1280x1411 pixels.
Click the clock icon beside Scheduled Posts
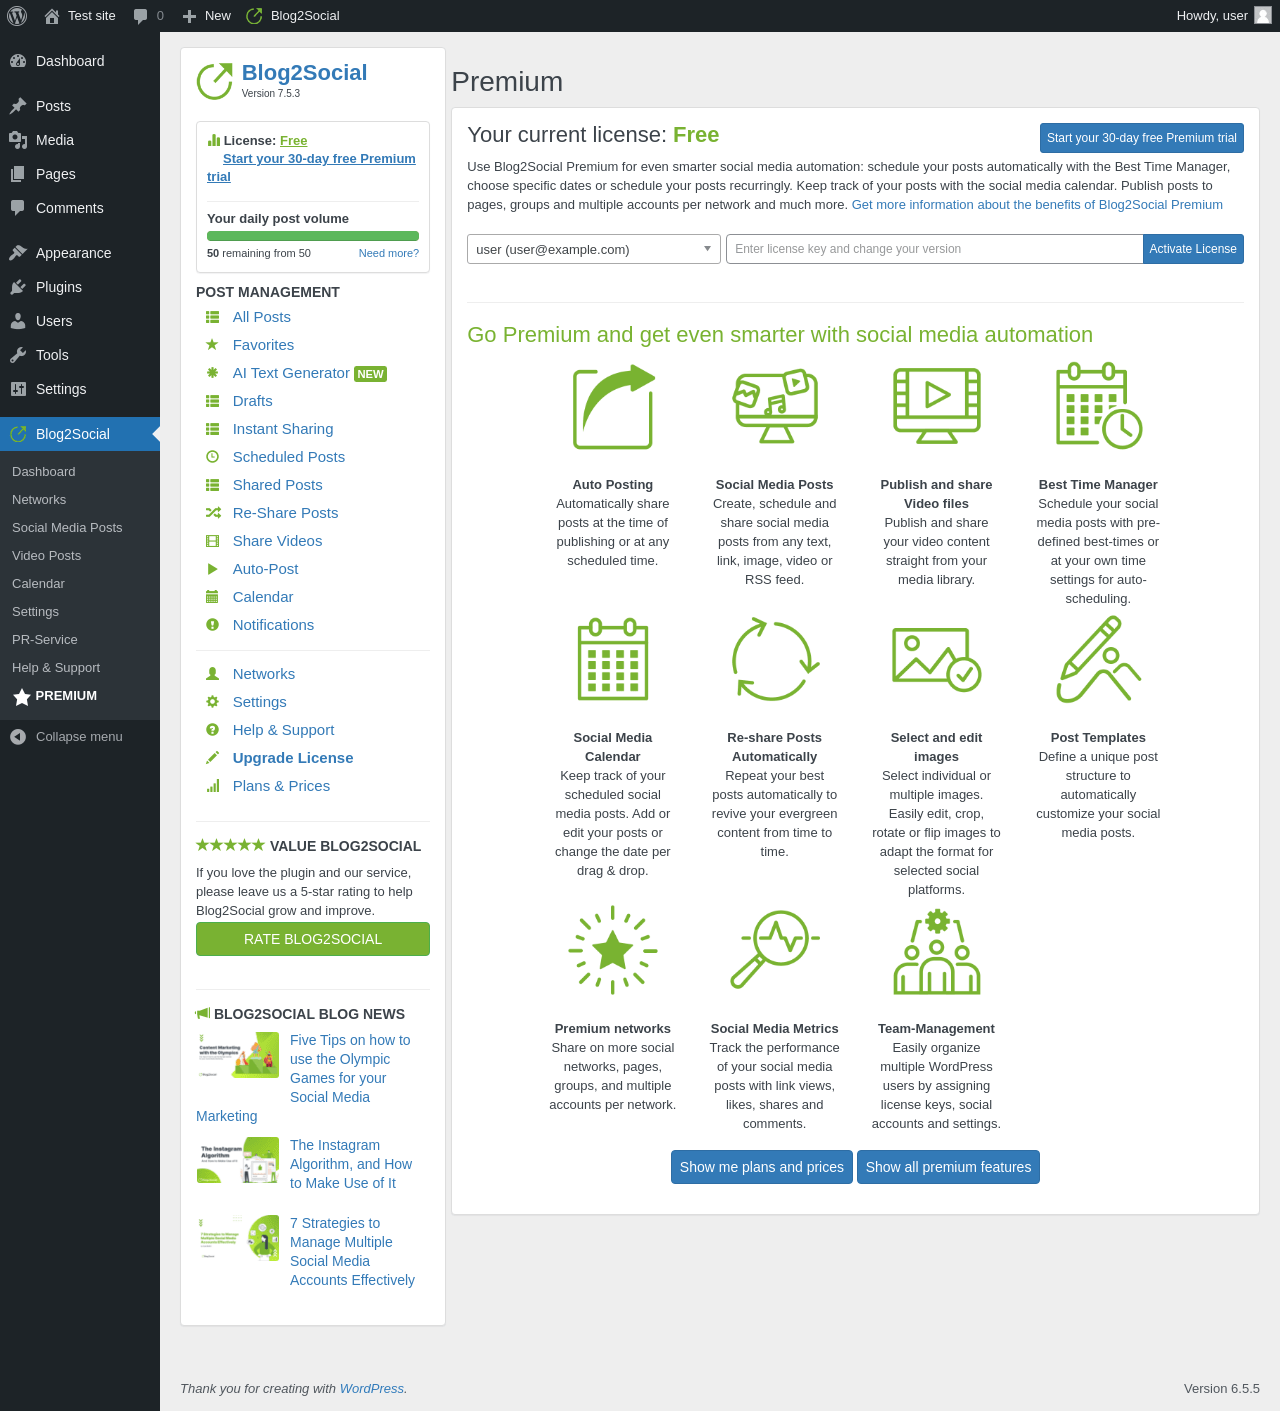212,457
